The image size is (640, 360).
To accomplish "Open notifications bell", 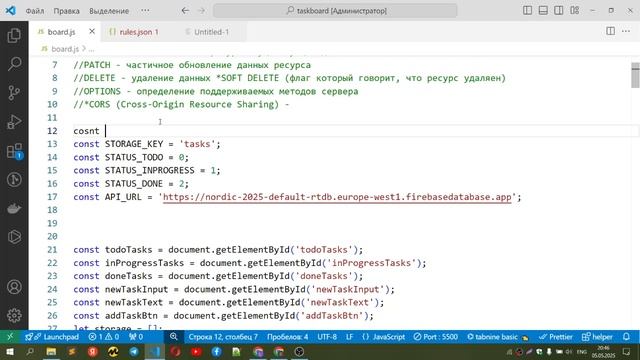I will (626, 337).
